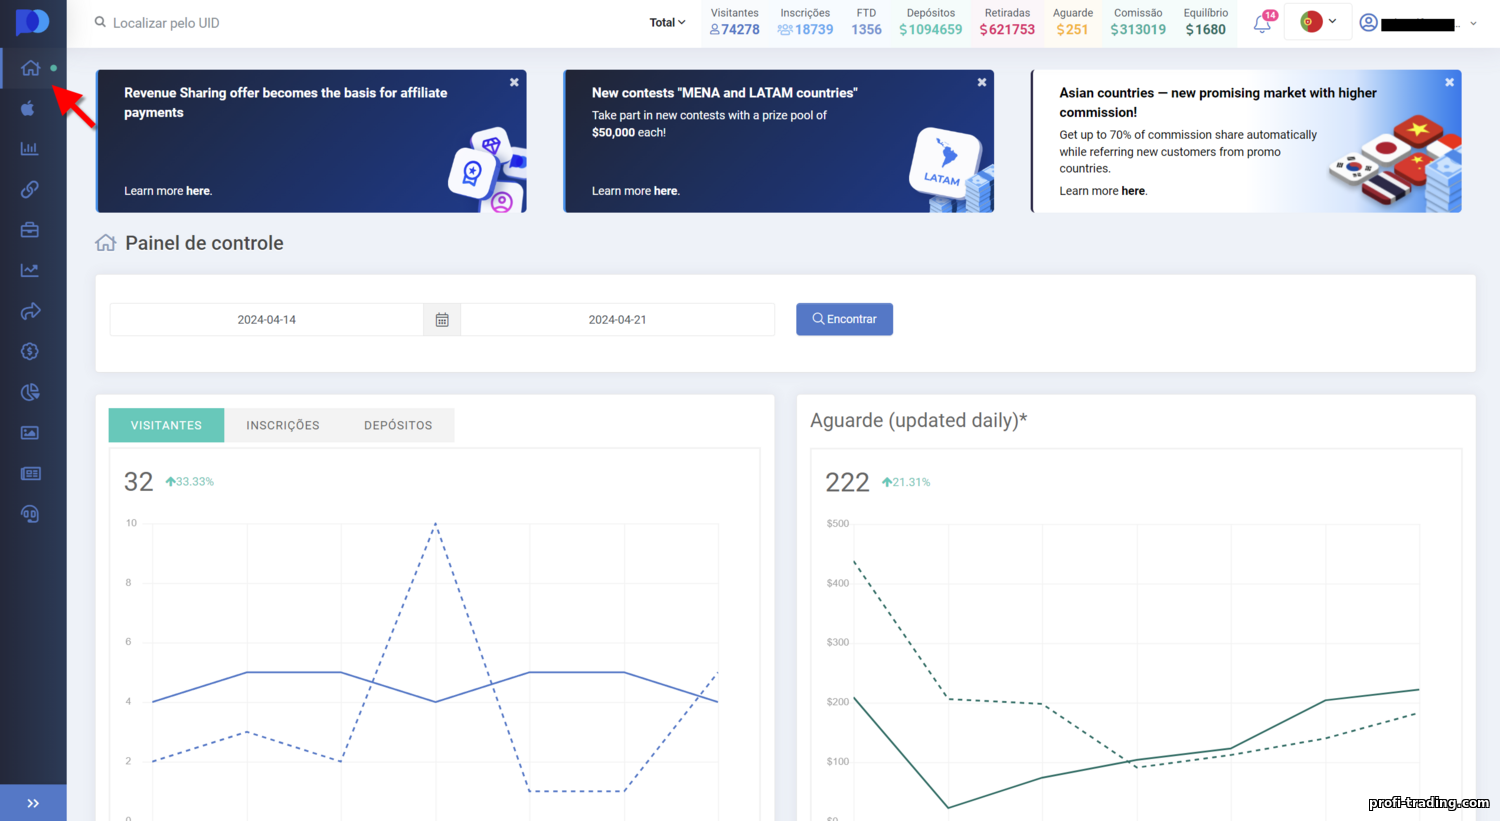This screenshot has height=821, width=1500.
Task: Click the Depósitos $1094659 header stat
Action: [x=930, y=22]
